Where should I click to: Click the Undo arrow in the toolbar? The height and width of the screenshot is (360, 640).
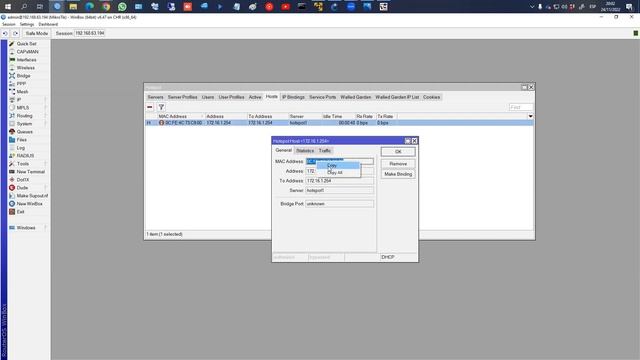click(5, 33)
